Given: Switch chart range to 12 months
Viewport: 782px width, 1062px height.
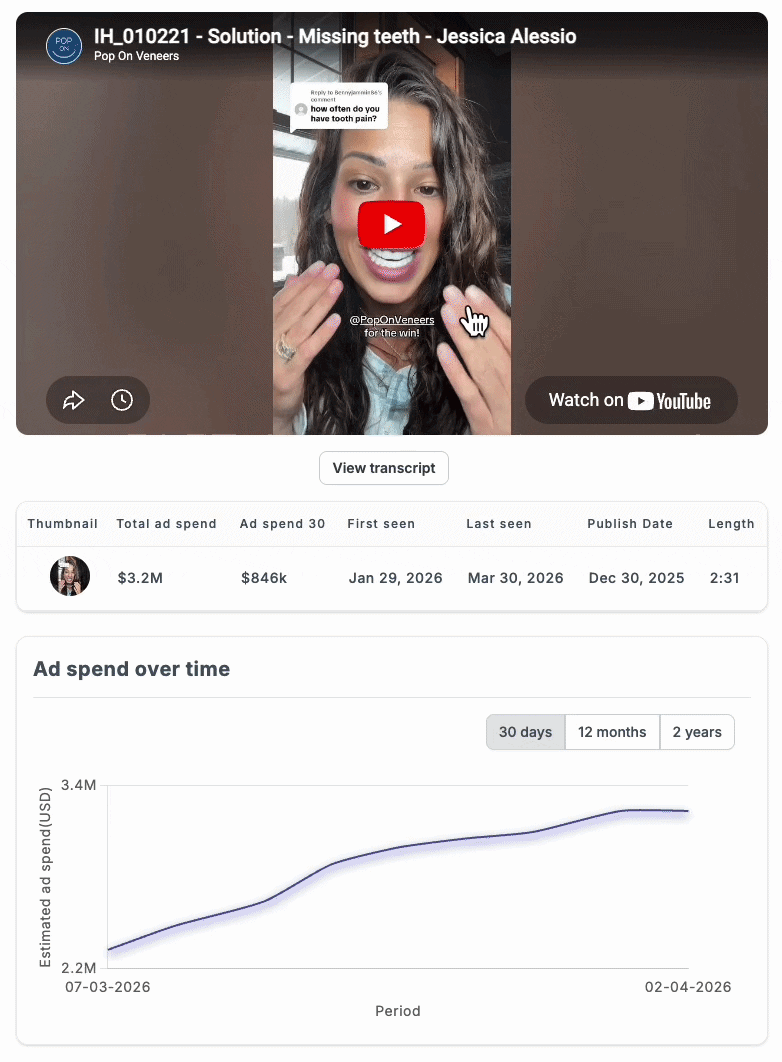Looking at the screenshot, I should click(612, 732).
